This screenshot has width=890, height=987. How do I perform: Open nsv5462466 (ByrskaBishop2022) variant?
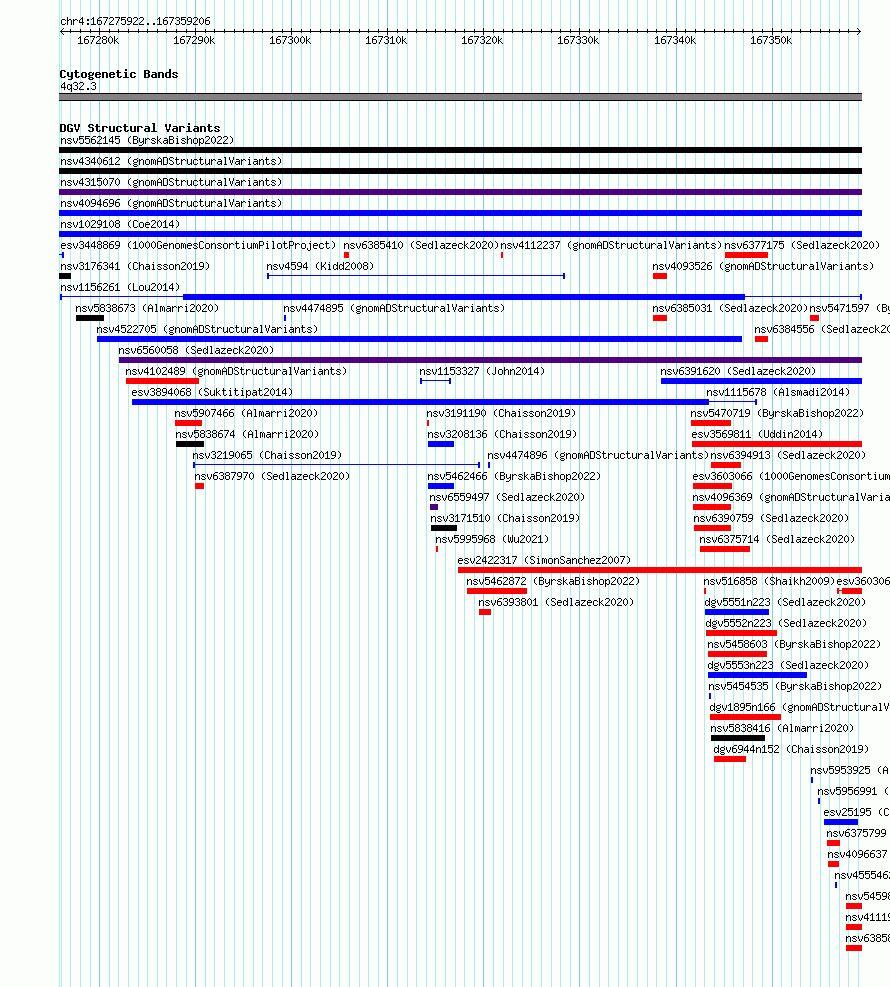click(514, 477)
